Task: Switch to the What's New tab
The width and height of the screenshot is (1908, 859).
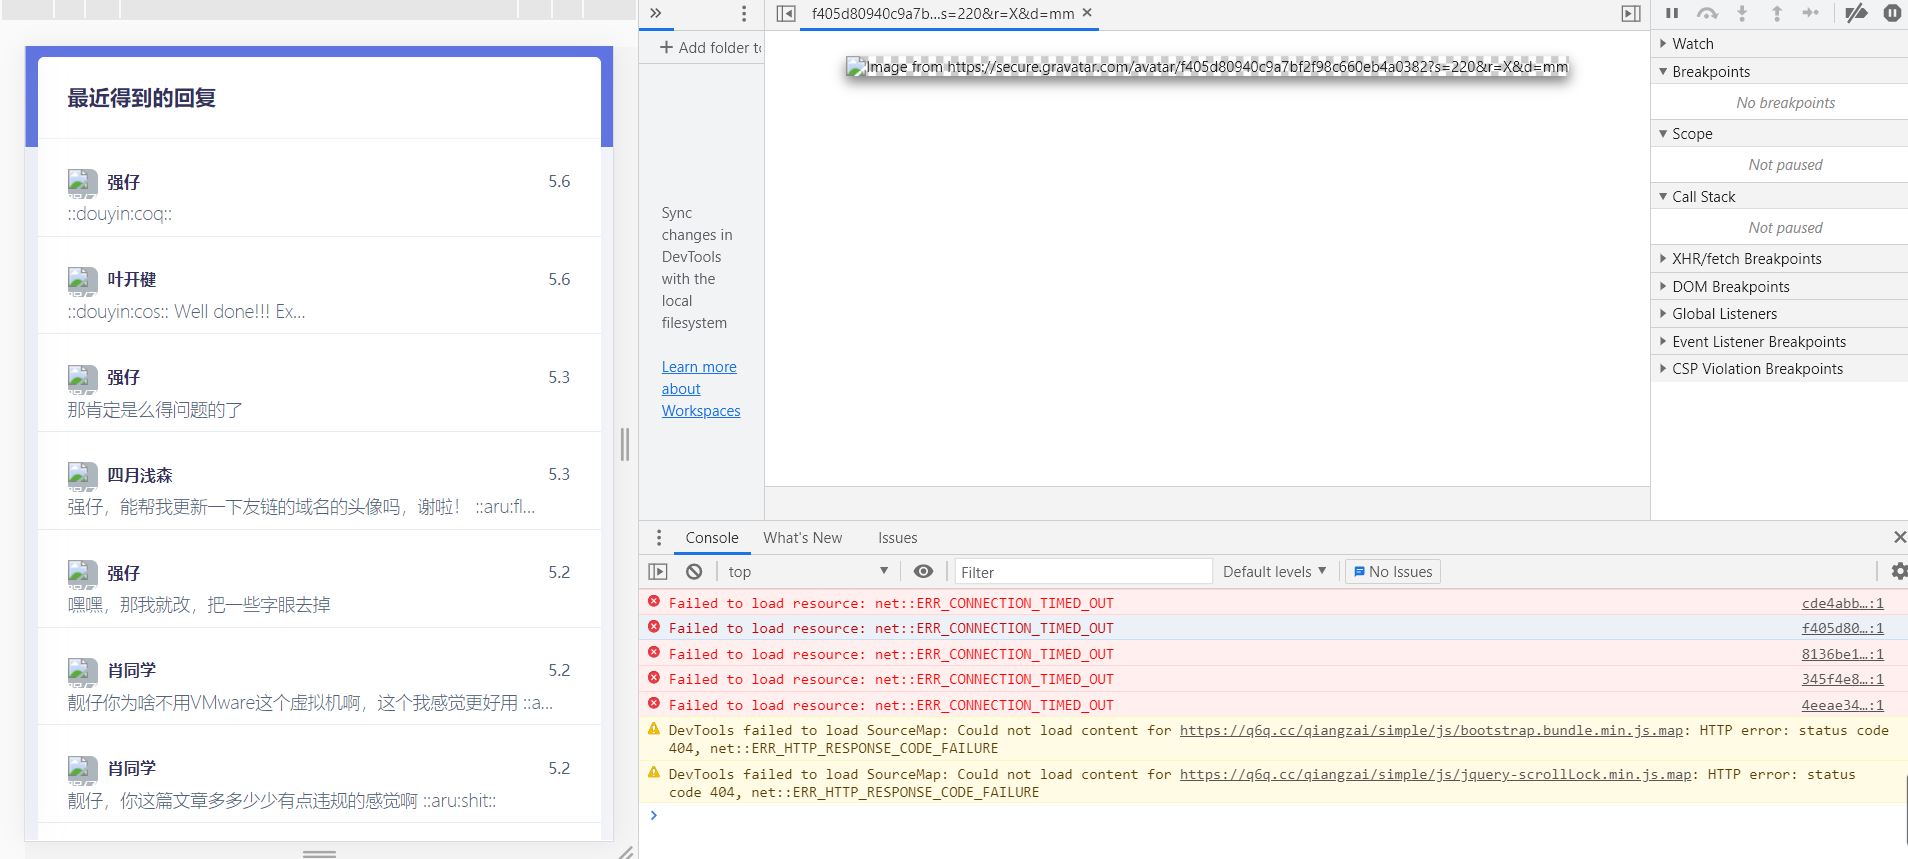Action: click(x=802, y=538)
